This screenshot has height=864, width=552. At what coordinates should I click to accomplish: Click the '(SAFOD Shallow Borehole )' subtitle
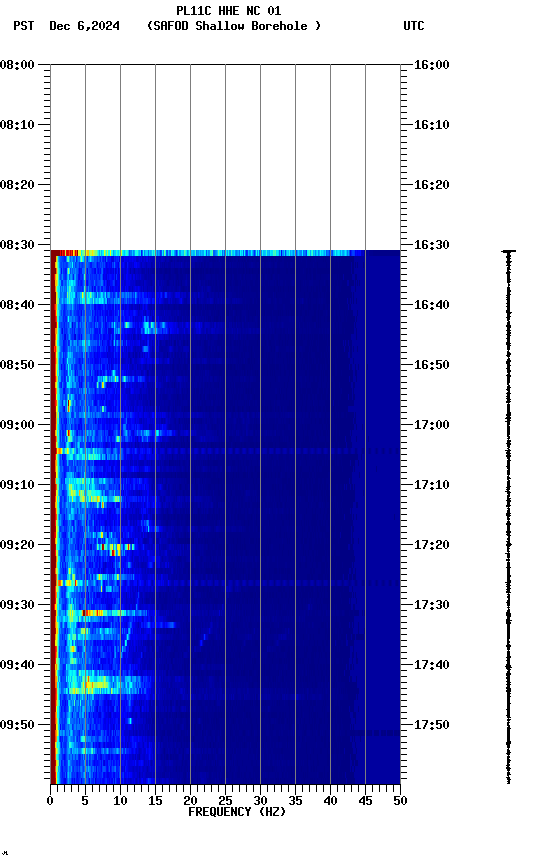pyautogui.click(x=234, y=26)
